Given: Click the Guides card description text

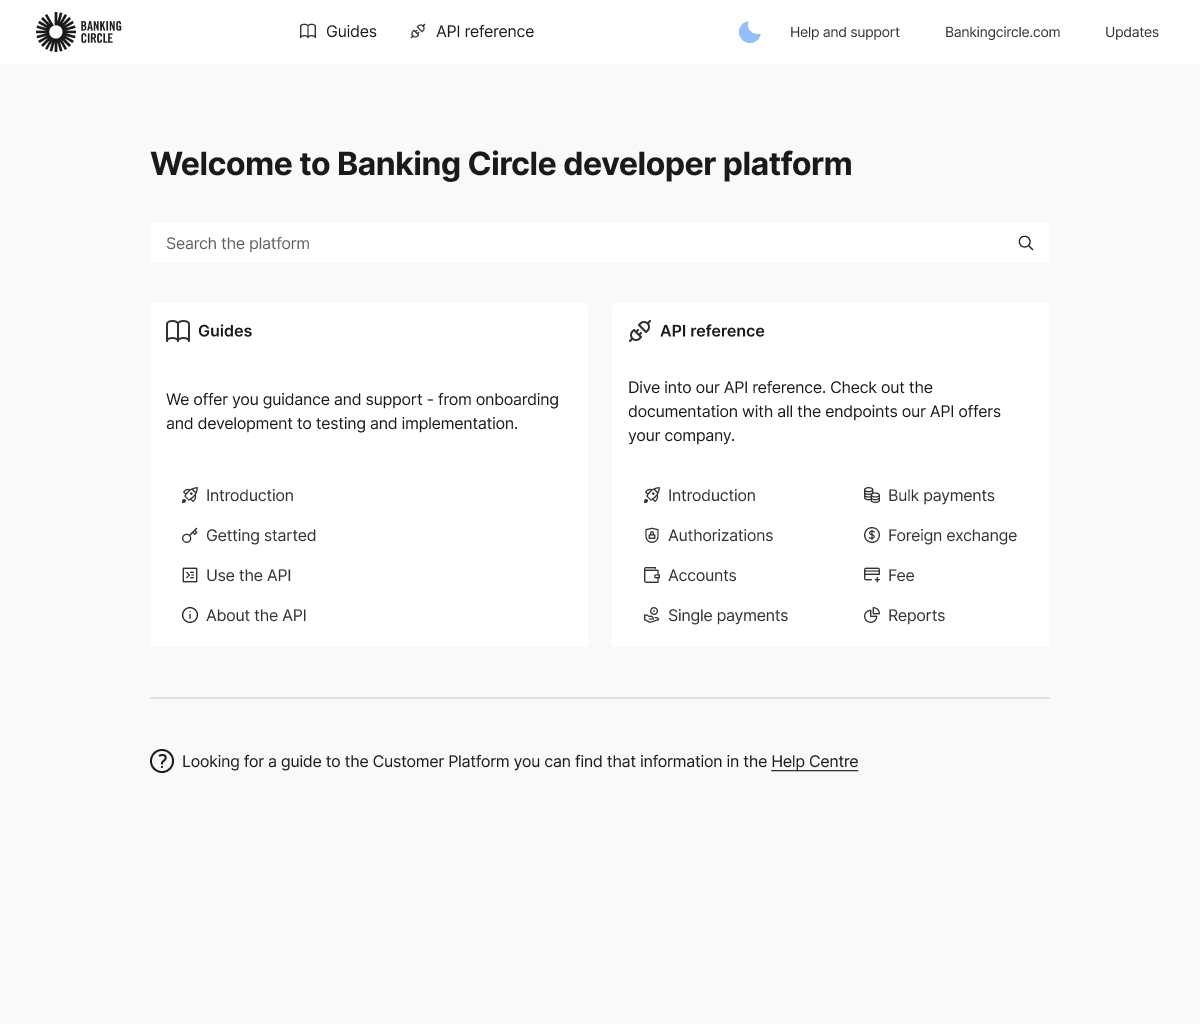Looking at the screenshot, I should tap(363, 411).
